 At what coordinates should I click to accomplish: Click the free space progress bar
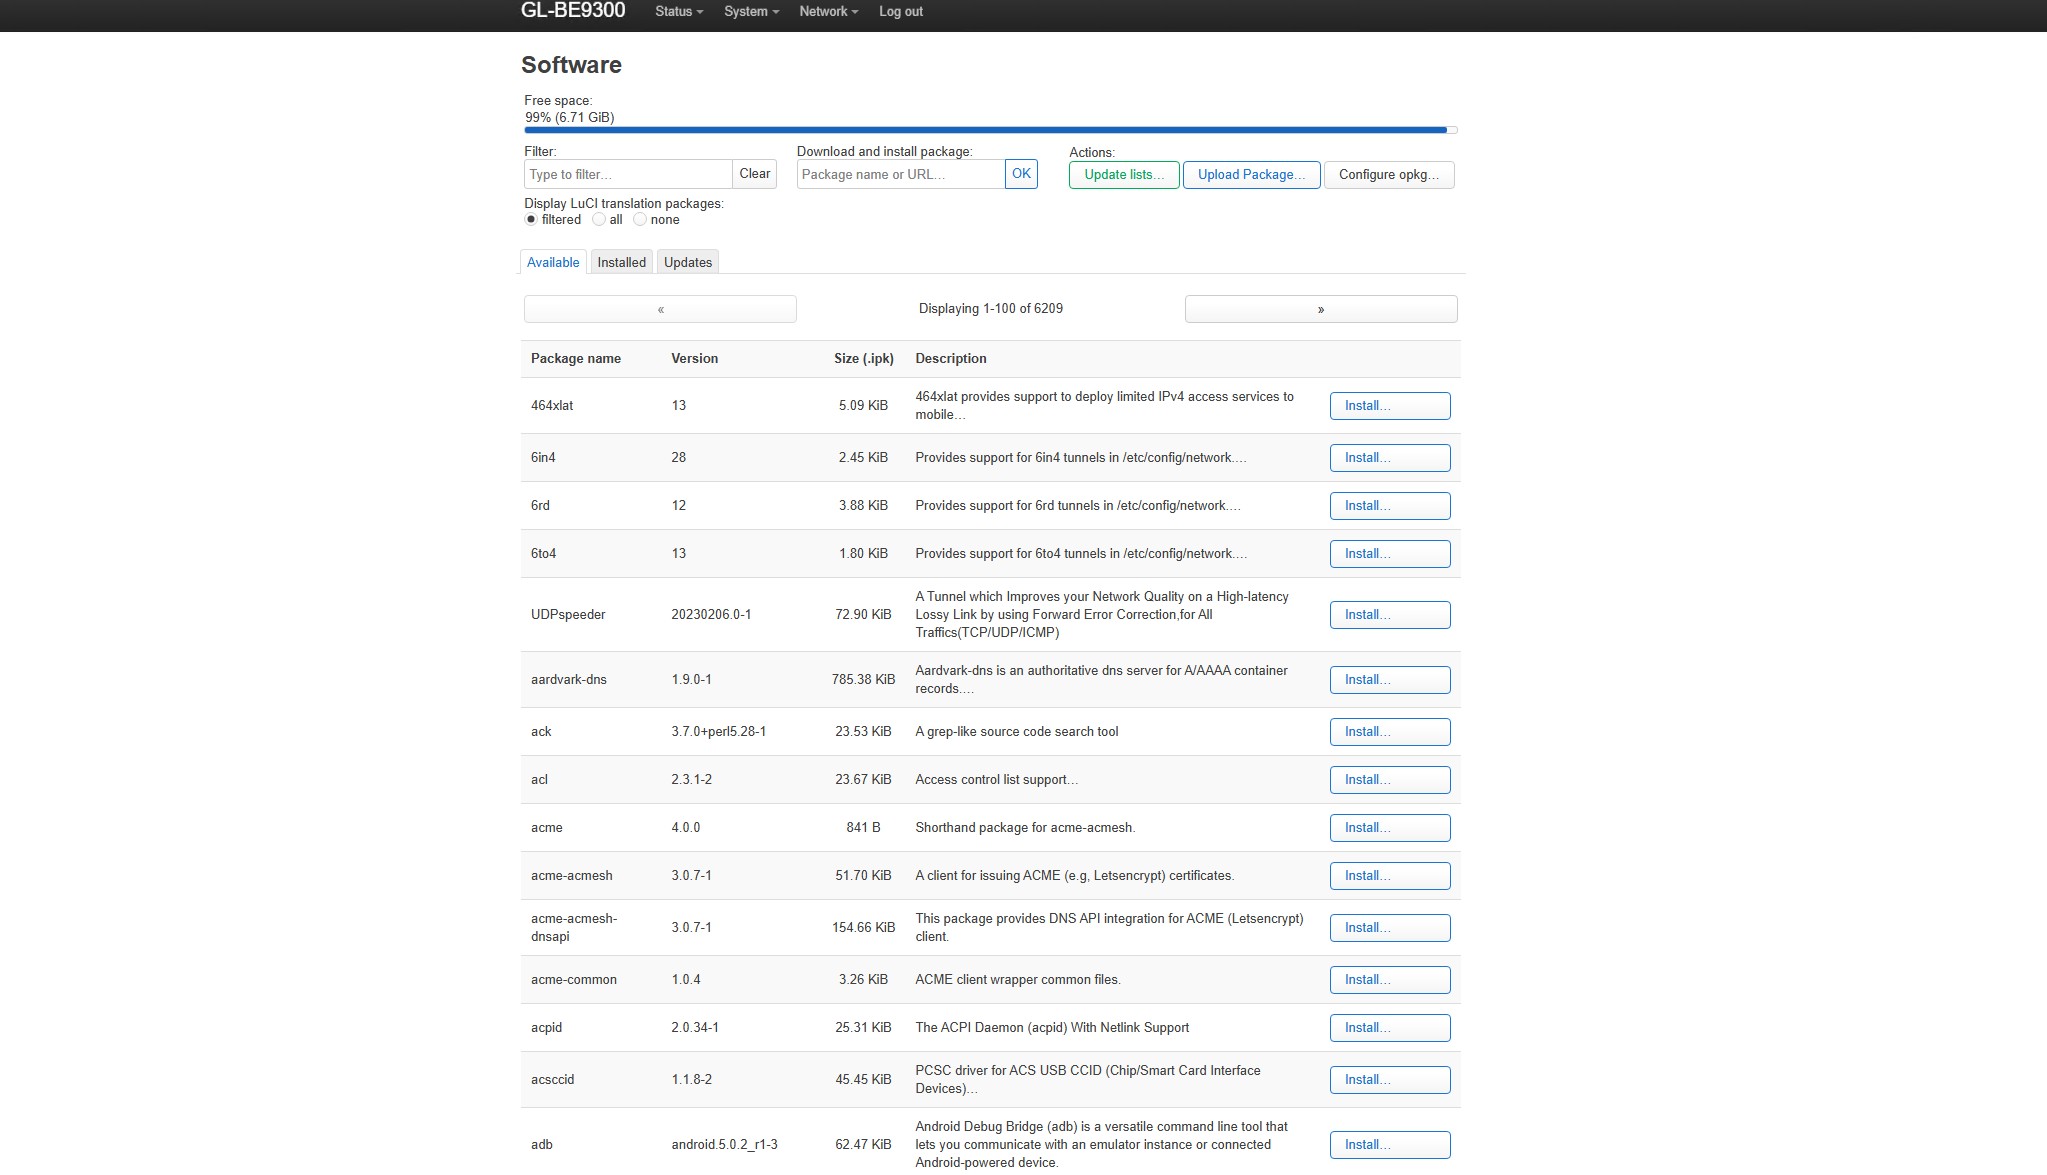(990, 130)
